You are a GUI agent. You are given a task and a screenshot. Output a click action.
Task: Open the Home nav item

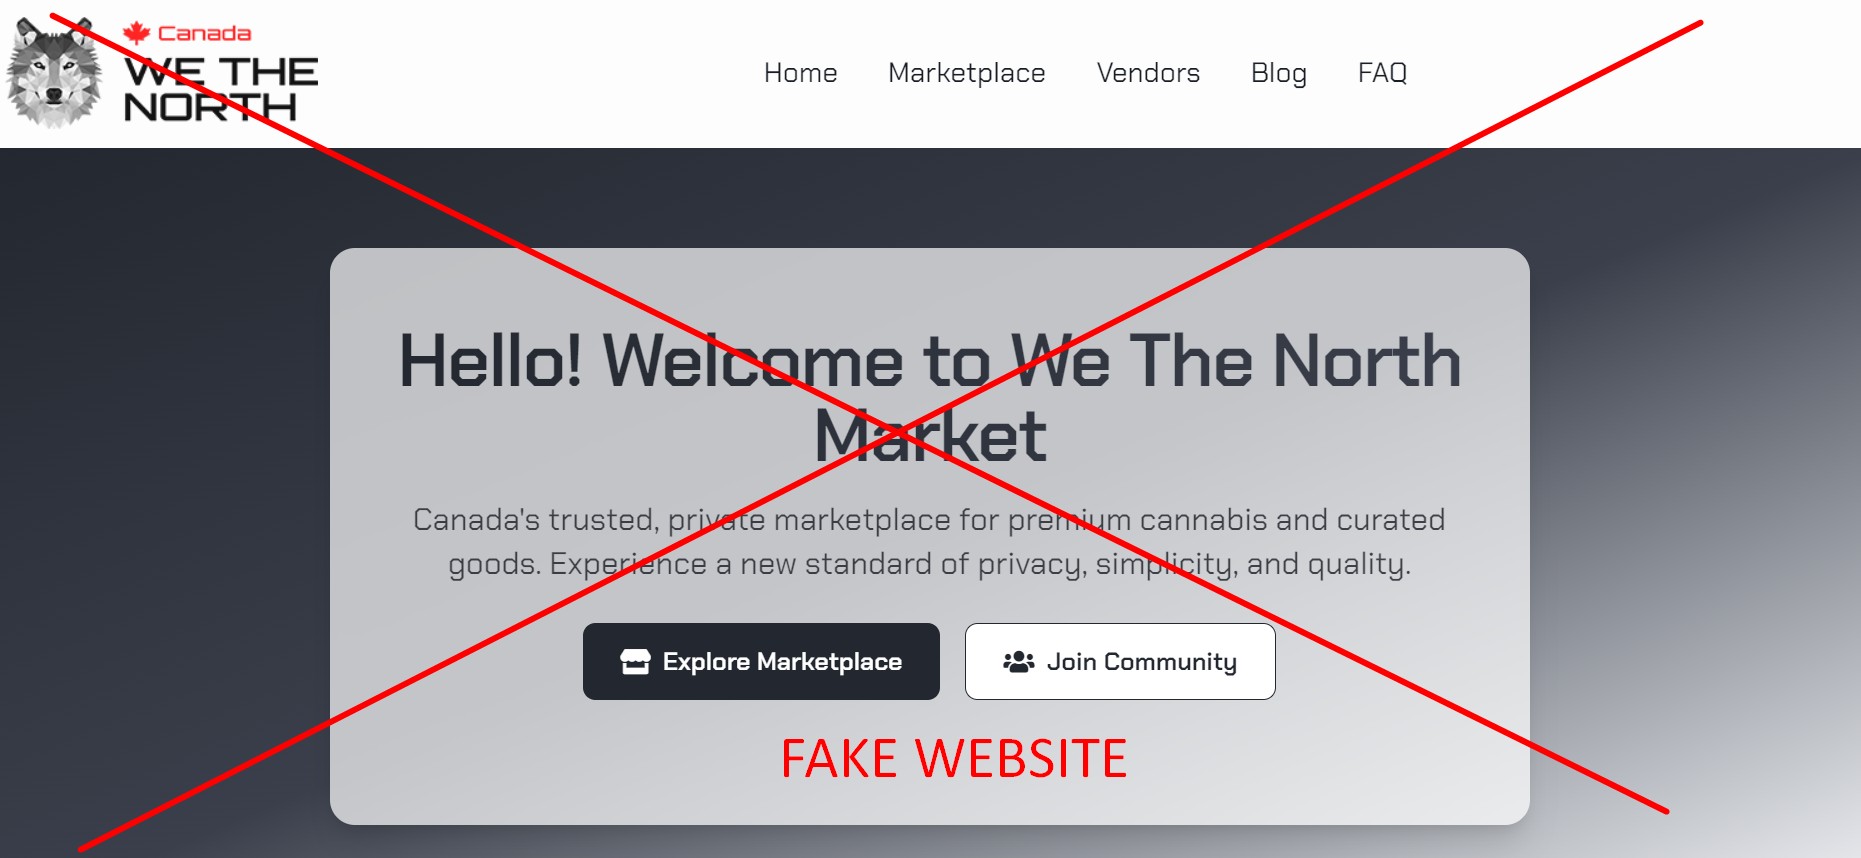[x=800, y=73]
